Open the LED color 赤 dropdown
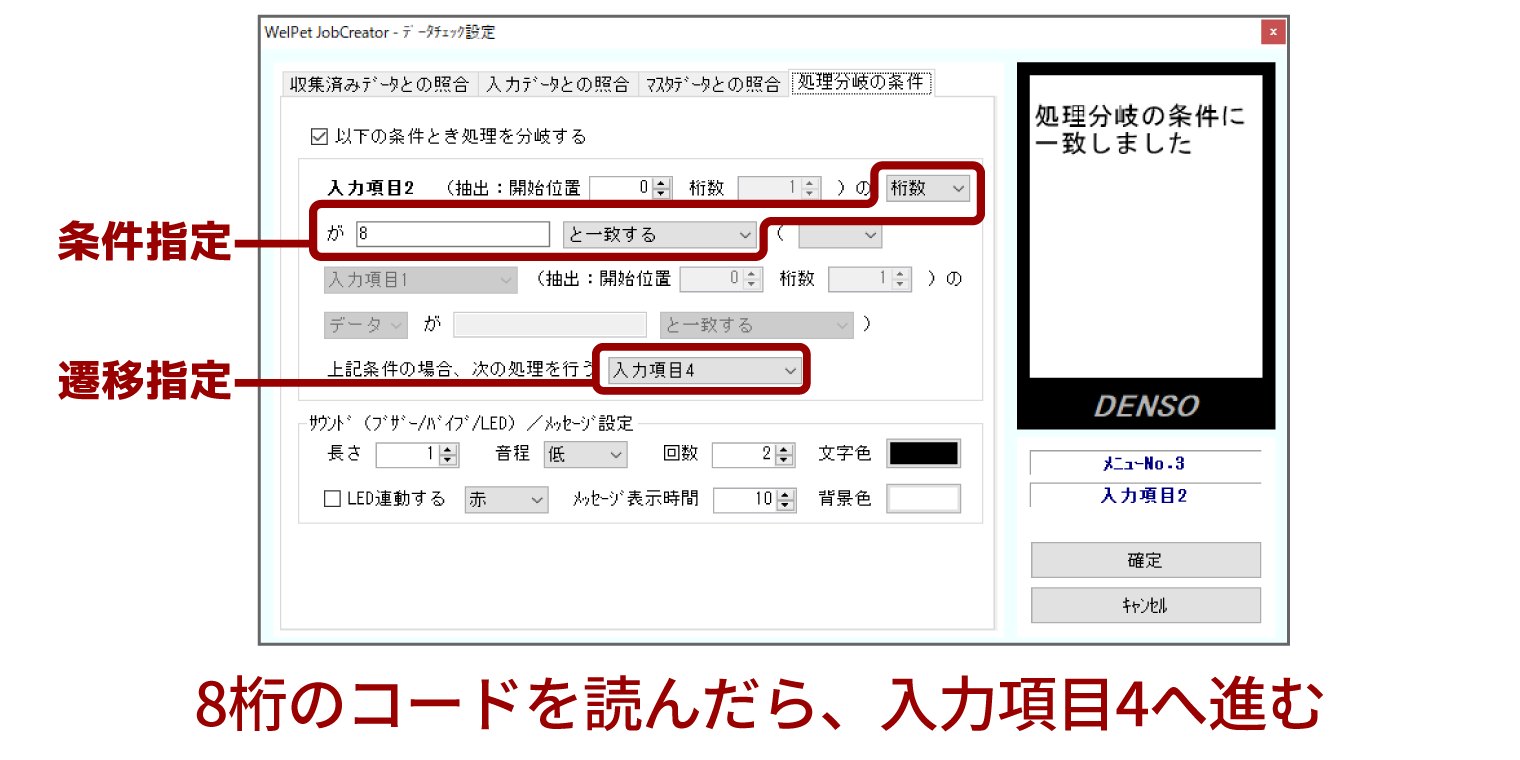 coord(507,499)
